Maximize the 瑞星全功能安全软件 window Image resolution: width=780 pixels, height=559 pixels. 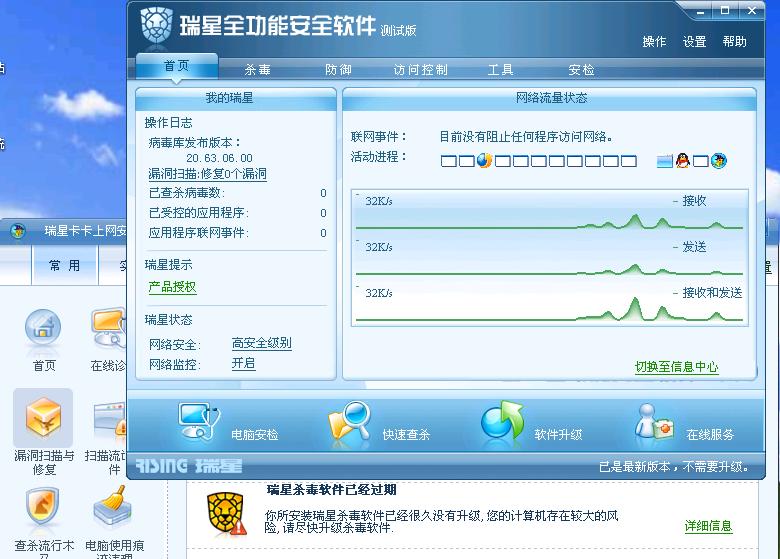[725, 10]
